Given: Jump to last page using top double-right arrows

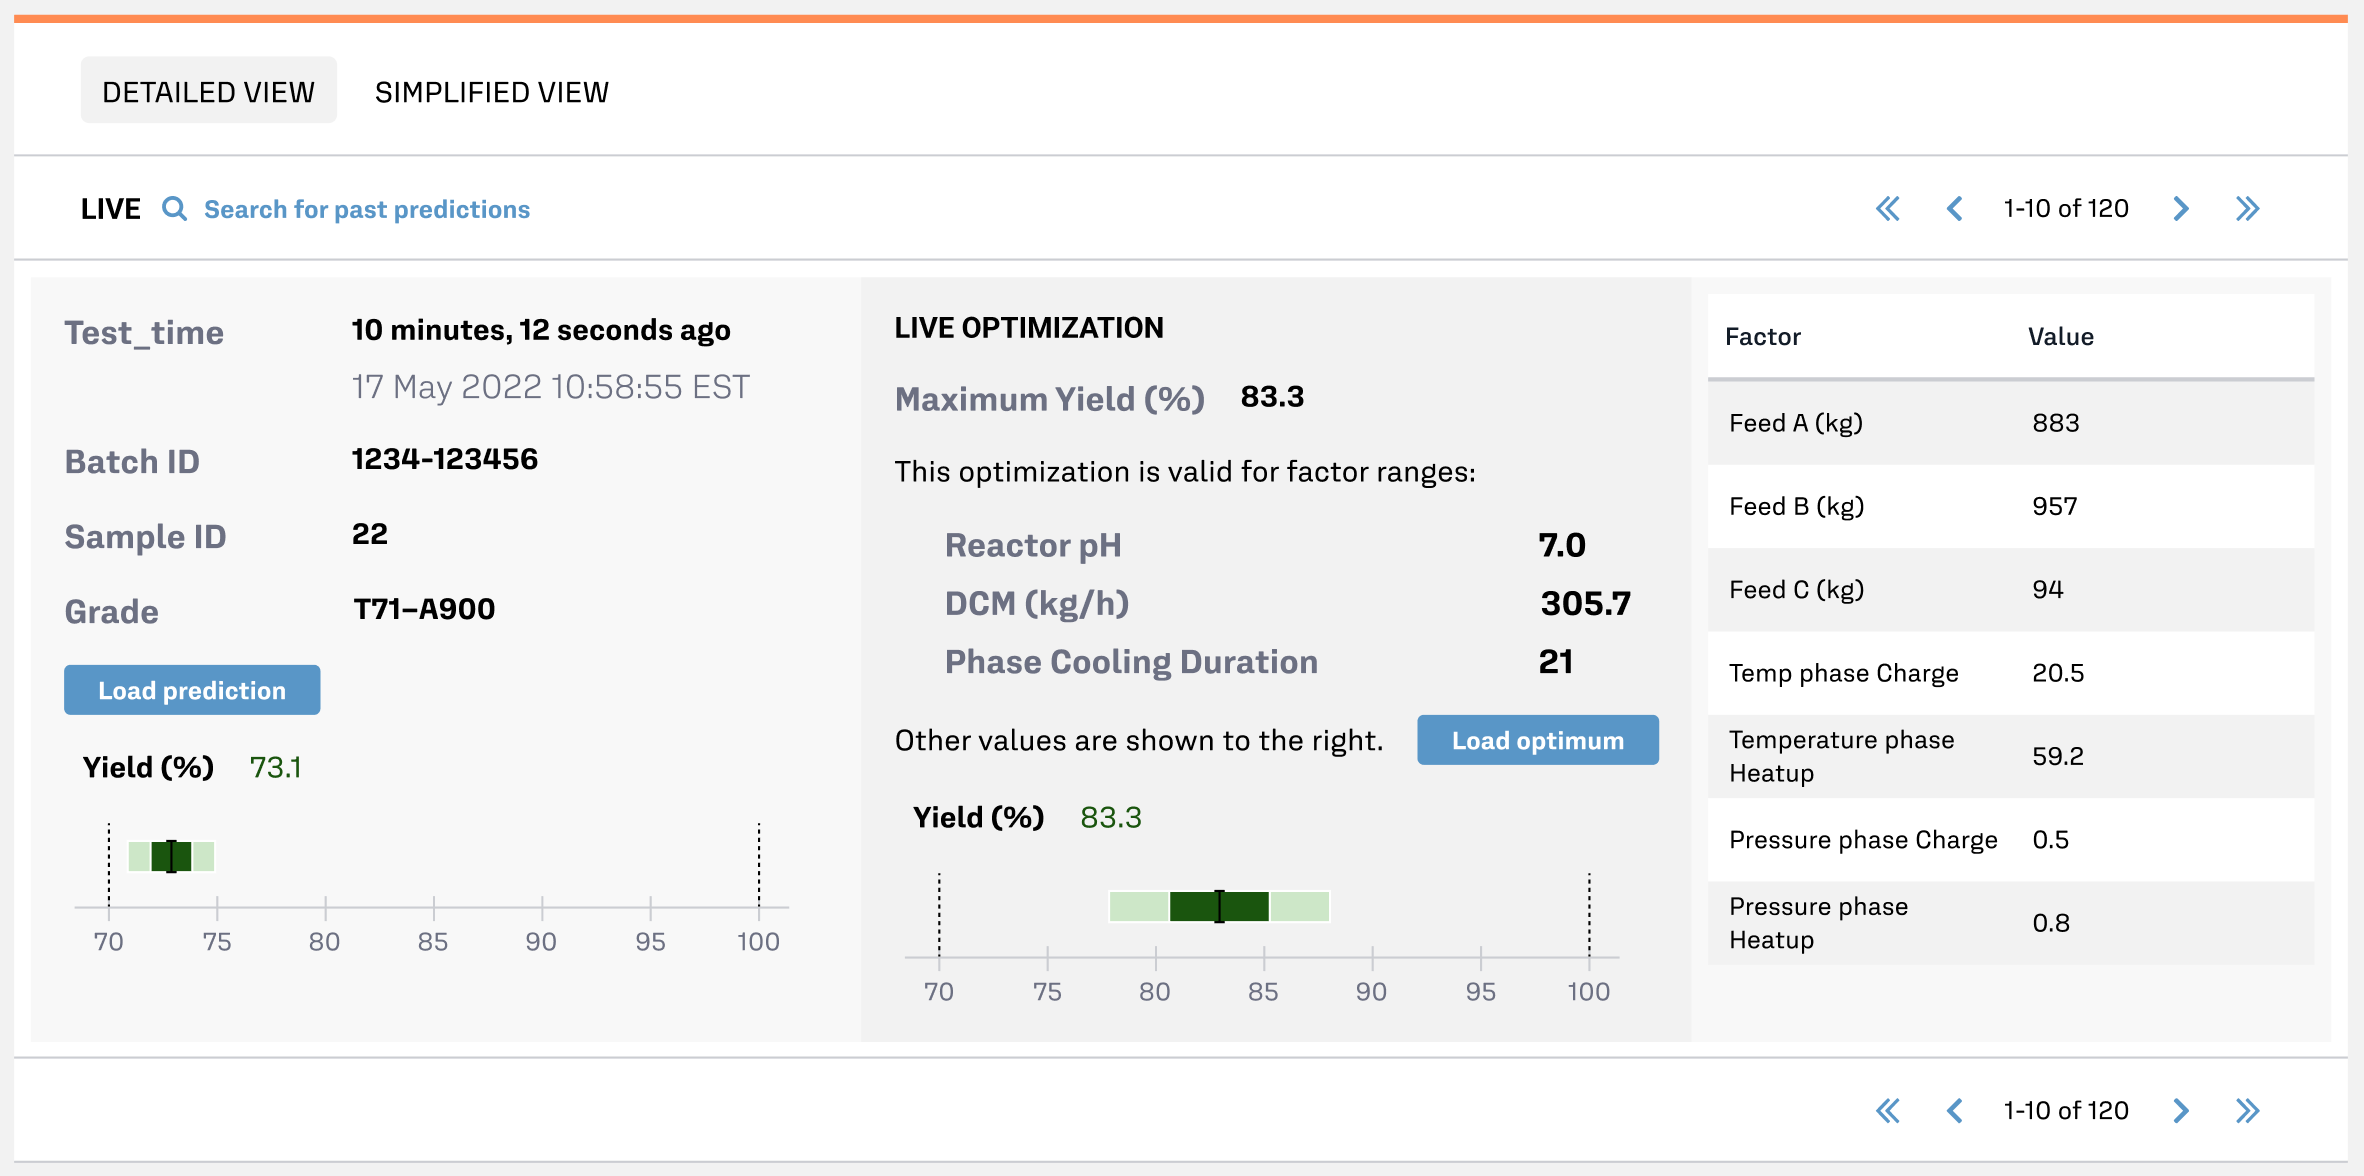Looking at the screenshot, I should coord(2247,209).
